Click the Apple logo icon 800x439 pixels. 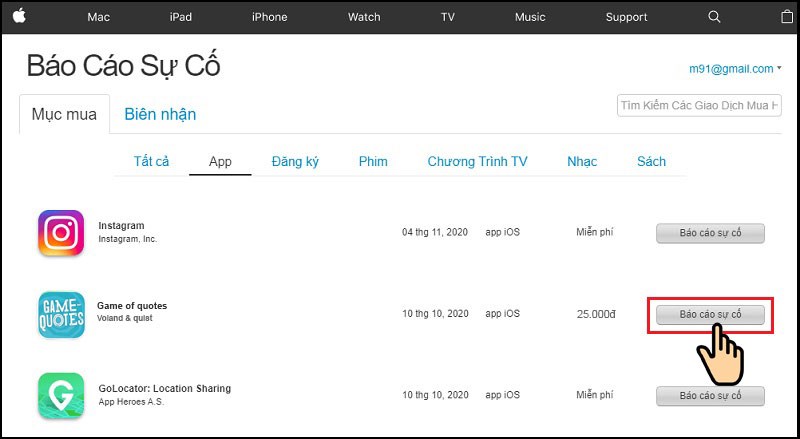(19, 16)
